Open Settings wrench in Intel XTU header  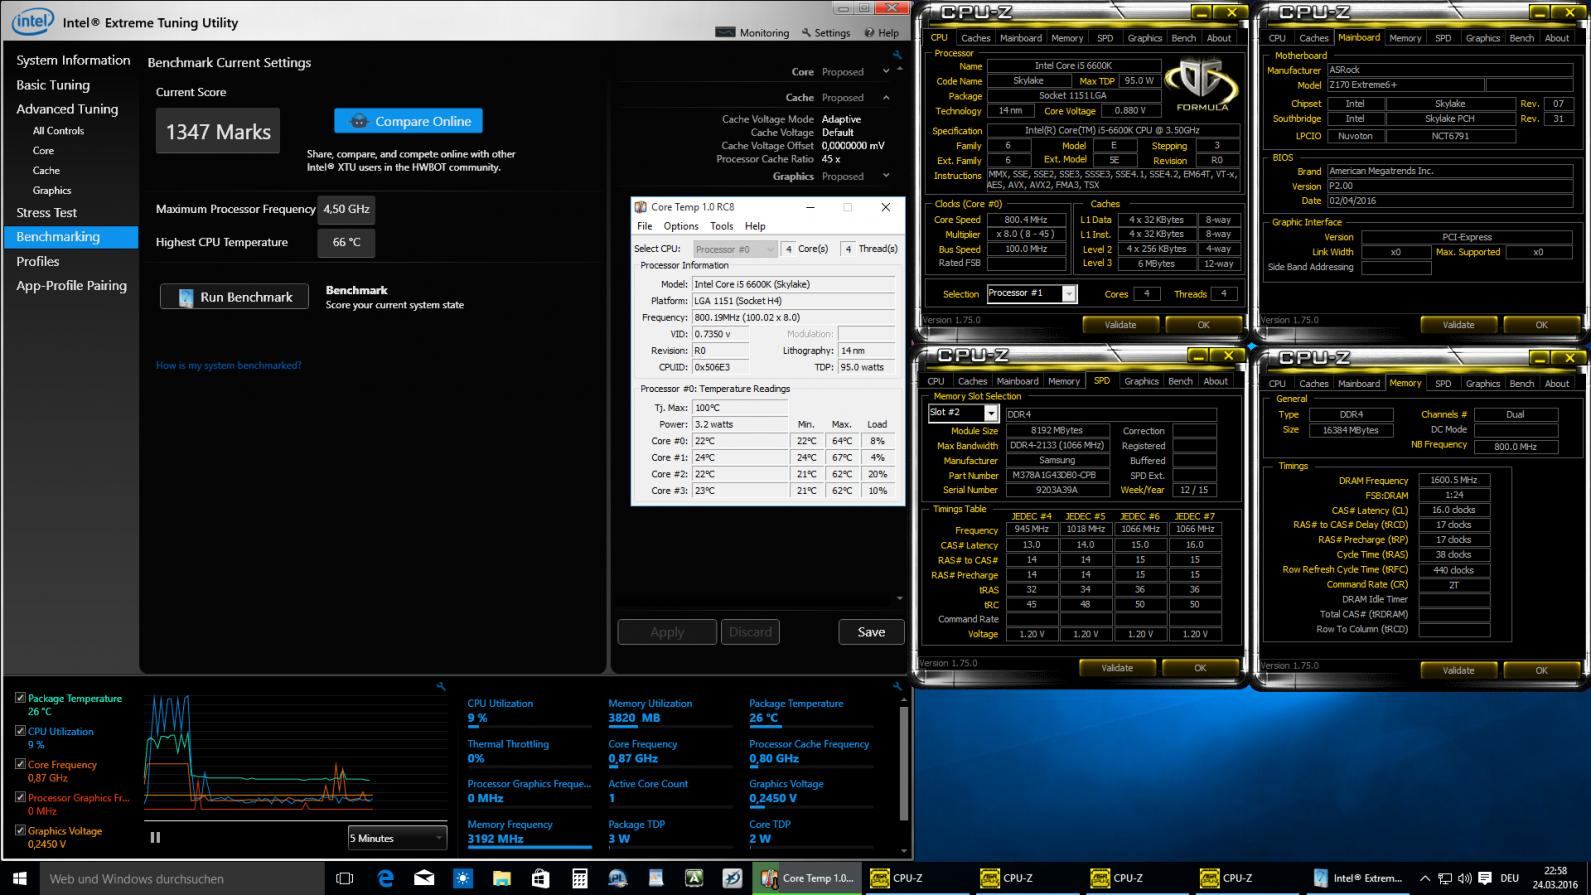click(x=807, y=32)
